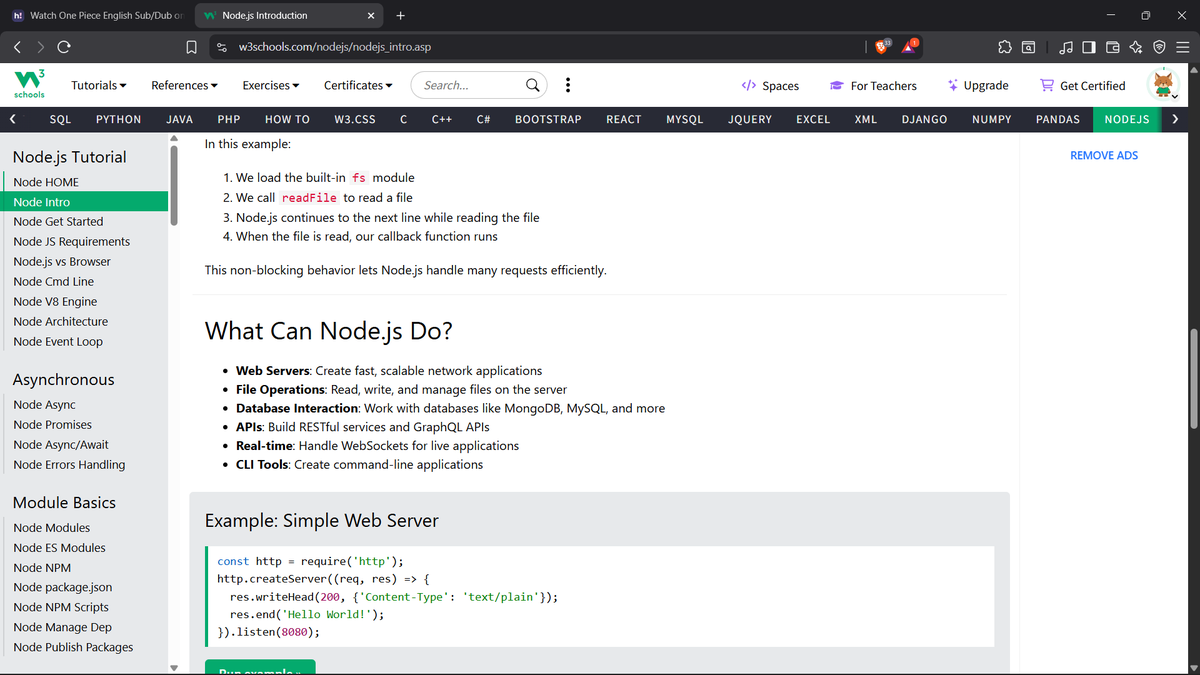This screenshot has width=1200, height=675.
Task: Open For Teachers link
Action: (x=873, y=86)
